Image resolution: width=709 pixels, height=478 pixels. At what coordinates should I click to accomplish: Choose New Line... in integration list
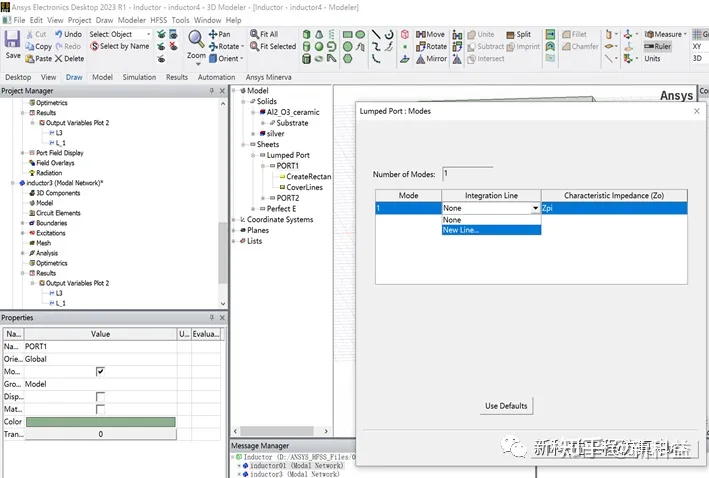coord(491,230)
